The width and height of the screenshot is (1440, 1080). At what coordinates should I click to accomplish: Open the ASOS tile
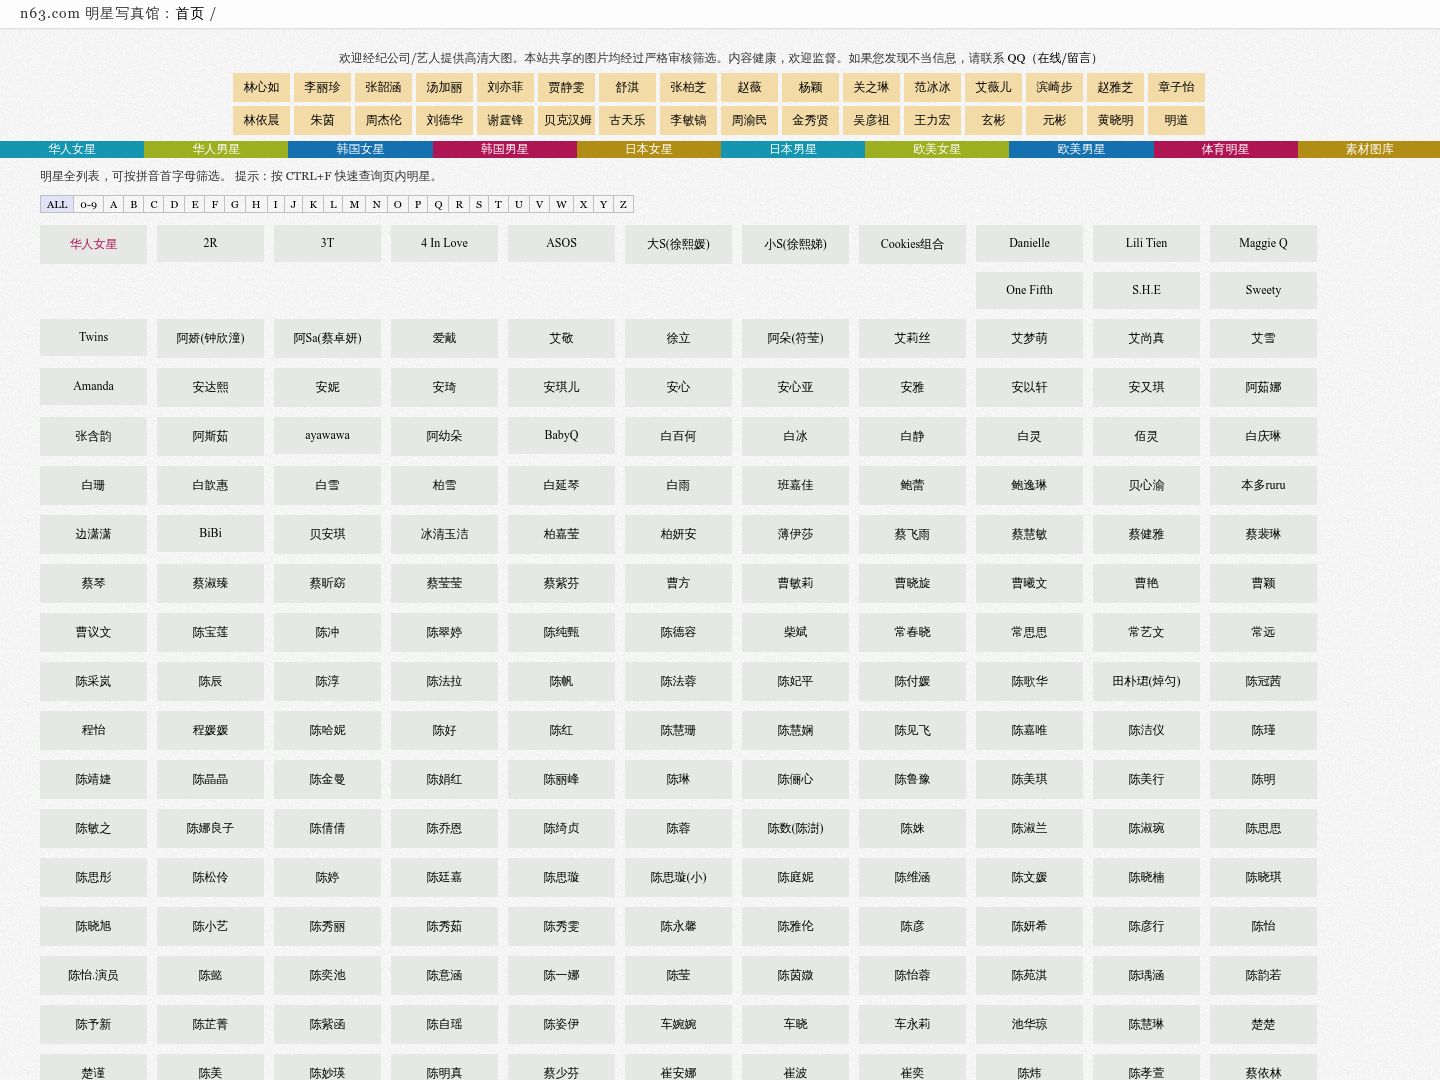(x=561, y=243)
